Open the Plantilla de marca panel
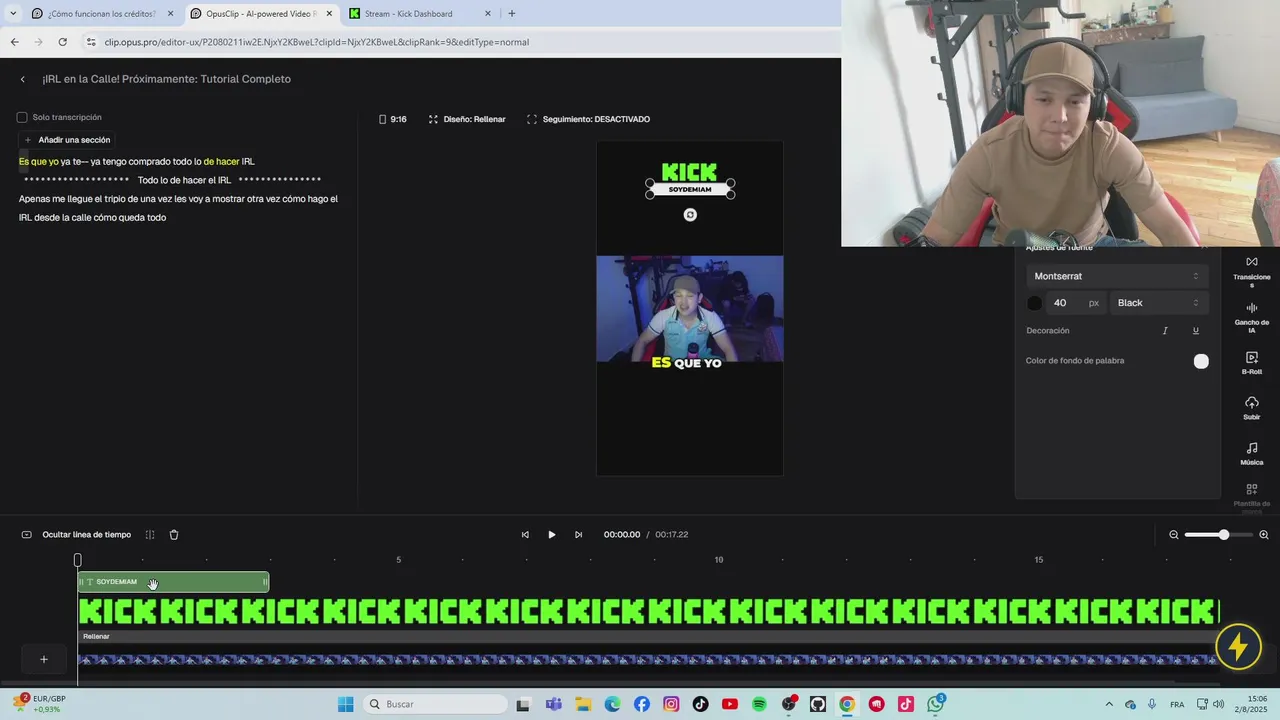This screenshot has height=720, width=1280. [x=1251, y=497]
